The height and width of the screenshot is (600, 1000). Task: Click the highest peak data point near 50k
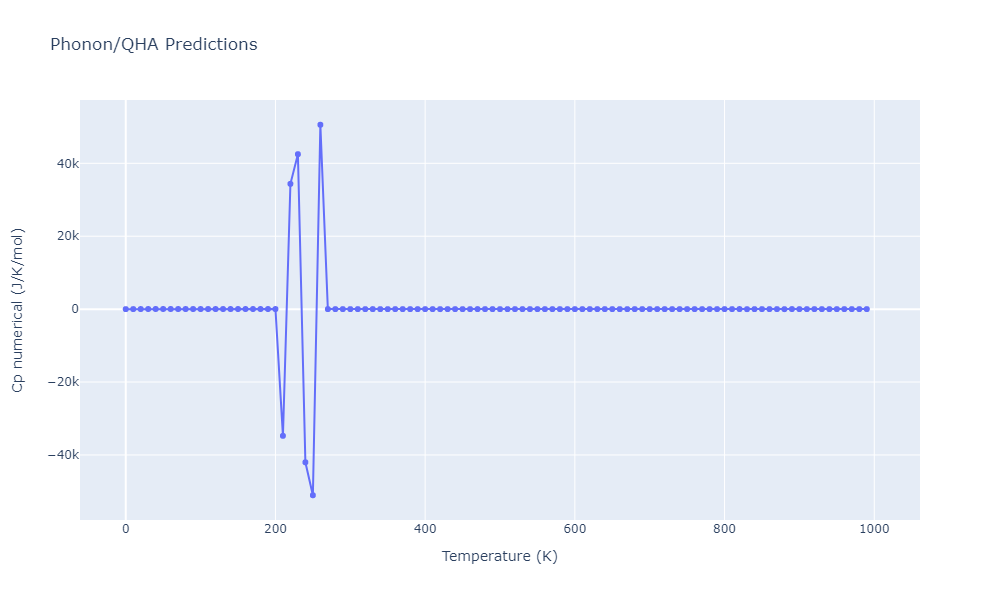(320, 125)
